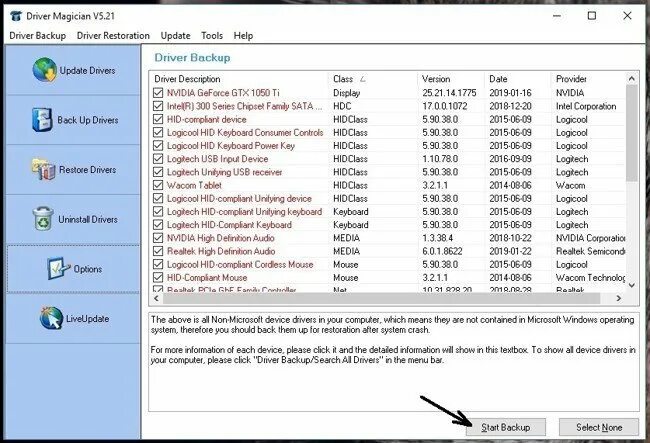This screenshot has width=650, height=443.
Task: Click the Realtek Semiconductor provider cell
Action: point(591,251)
